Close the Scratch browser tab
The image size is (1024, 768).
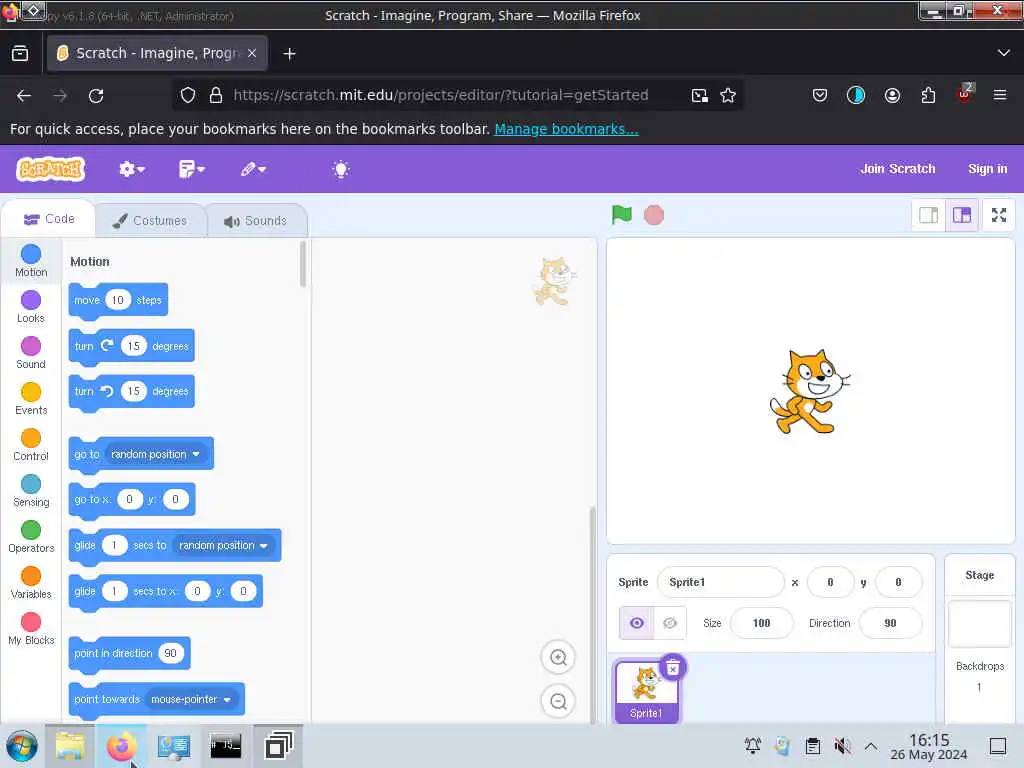[x=252, y=53]
